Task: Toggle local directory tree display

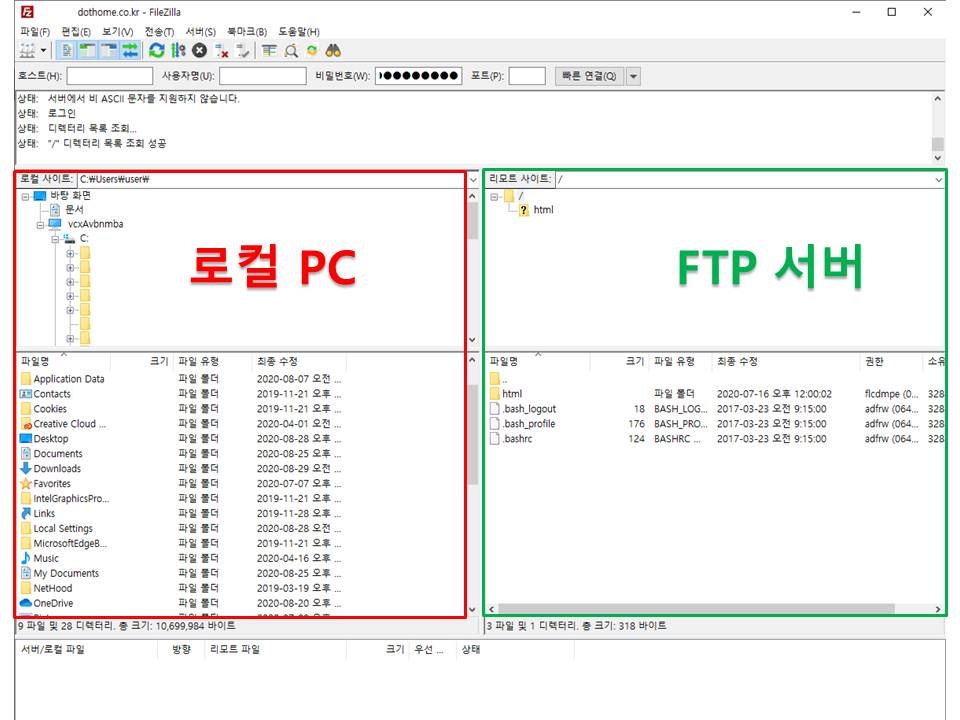Action: click(88, 51)
